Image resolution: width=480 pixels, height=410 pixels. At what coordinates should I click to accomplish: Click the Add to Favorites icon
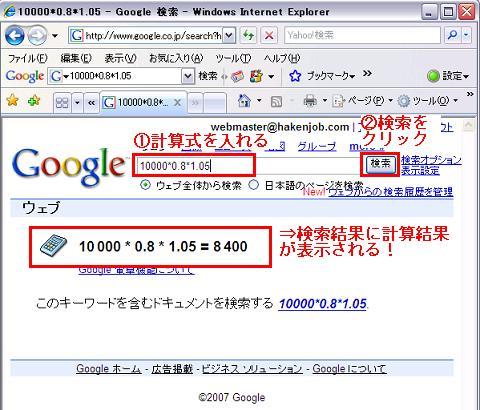pyautogui.click(x=34, y=101)
